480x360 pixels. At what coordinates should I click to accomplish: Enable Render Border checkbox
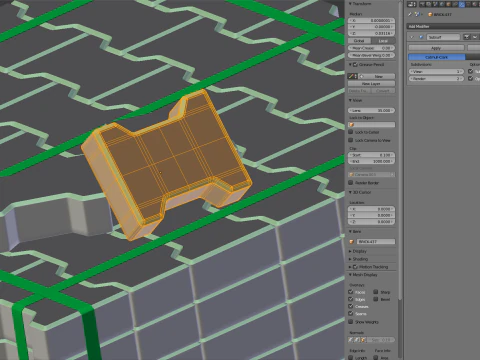pos(350,182)
